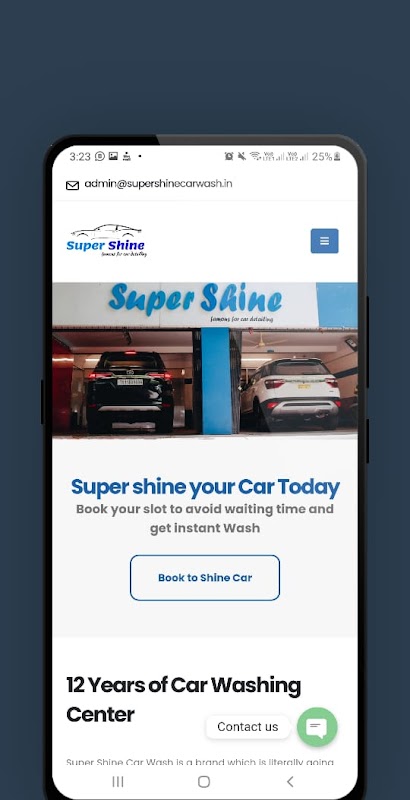Tap the Android recent apps button
The image size is (410, 800).
pos(118,781)
